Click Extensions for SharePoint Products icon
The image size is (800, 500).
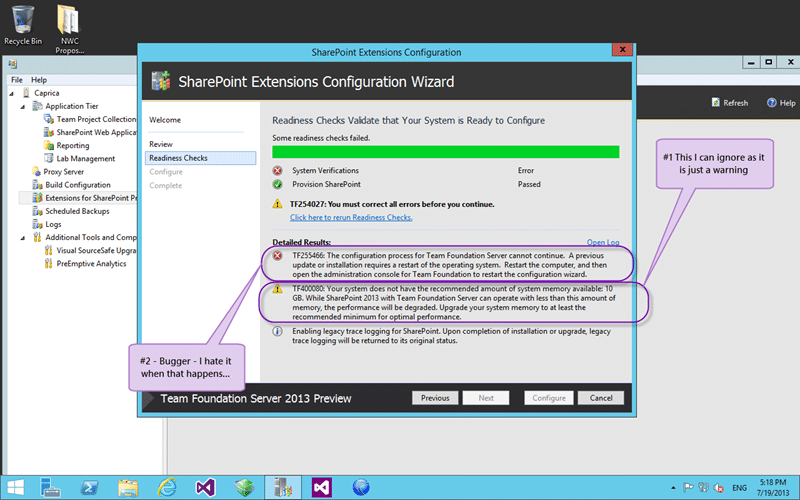point(37,198)
